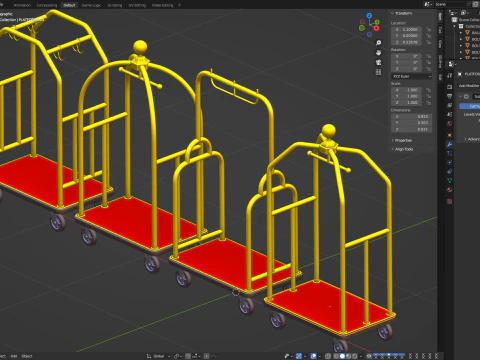Image resolution: width=480 pixels, height=360 pixels.
Task: Lock the Location X axis
Action: [x=429, y=29]
